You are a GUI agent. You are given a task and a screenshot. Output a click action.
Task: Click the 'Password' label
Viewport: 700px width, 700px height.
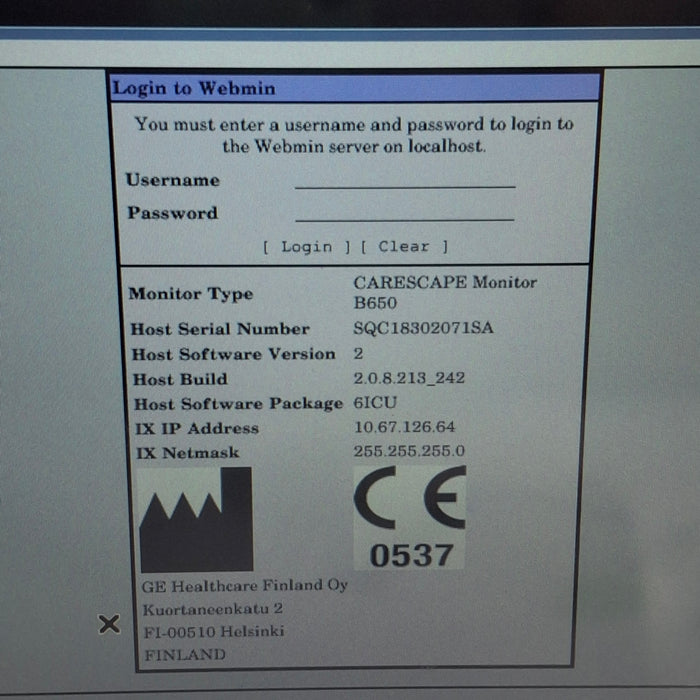(172, 212)
